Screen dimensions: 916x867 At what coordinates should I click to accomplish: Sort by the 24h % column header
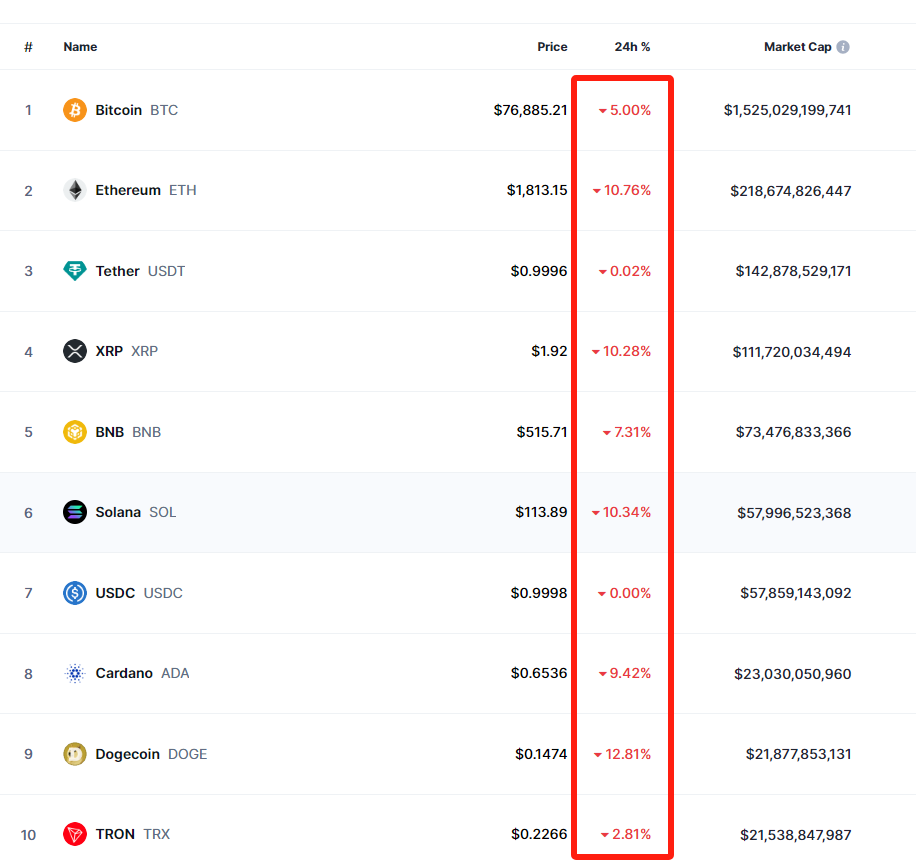coord(632,47)
